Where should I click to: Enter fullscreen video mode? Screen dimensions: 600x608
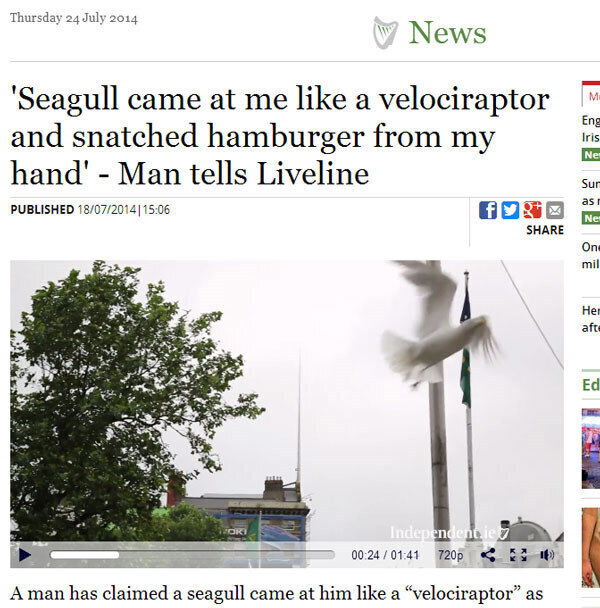518,555
